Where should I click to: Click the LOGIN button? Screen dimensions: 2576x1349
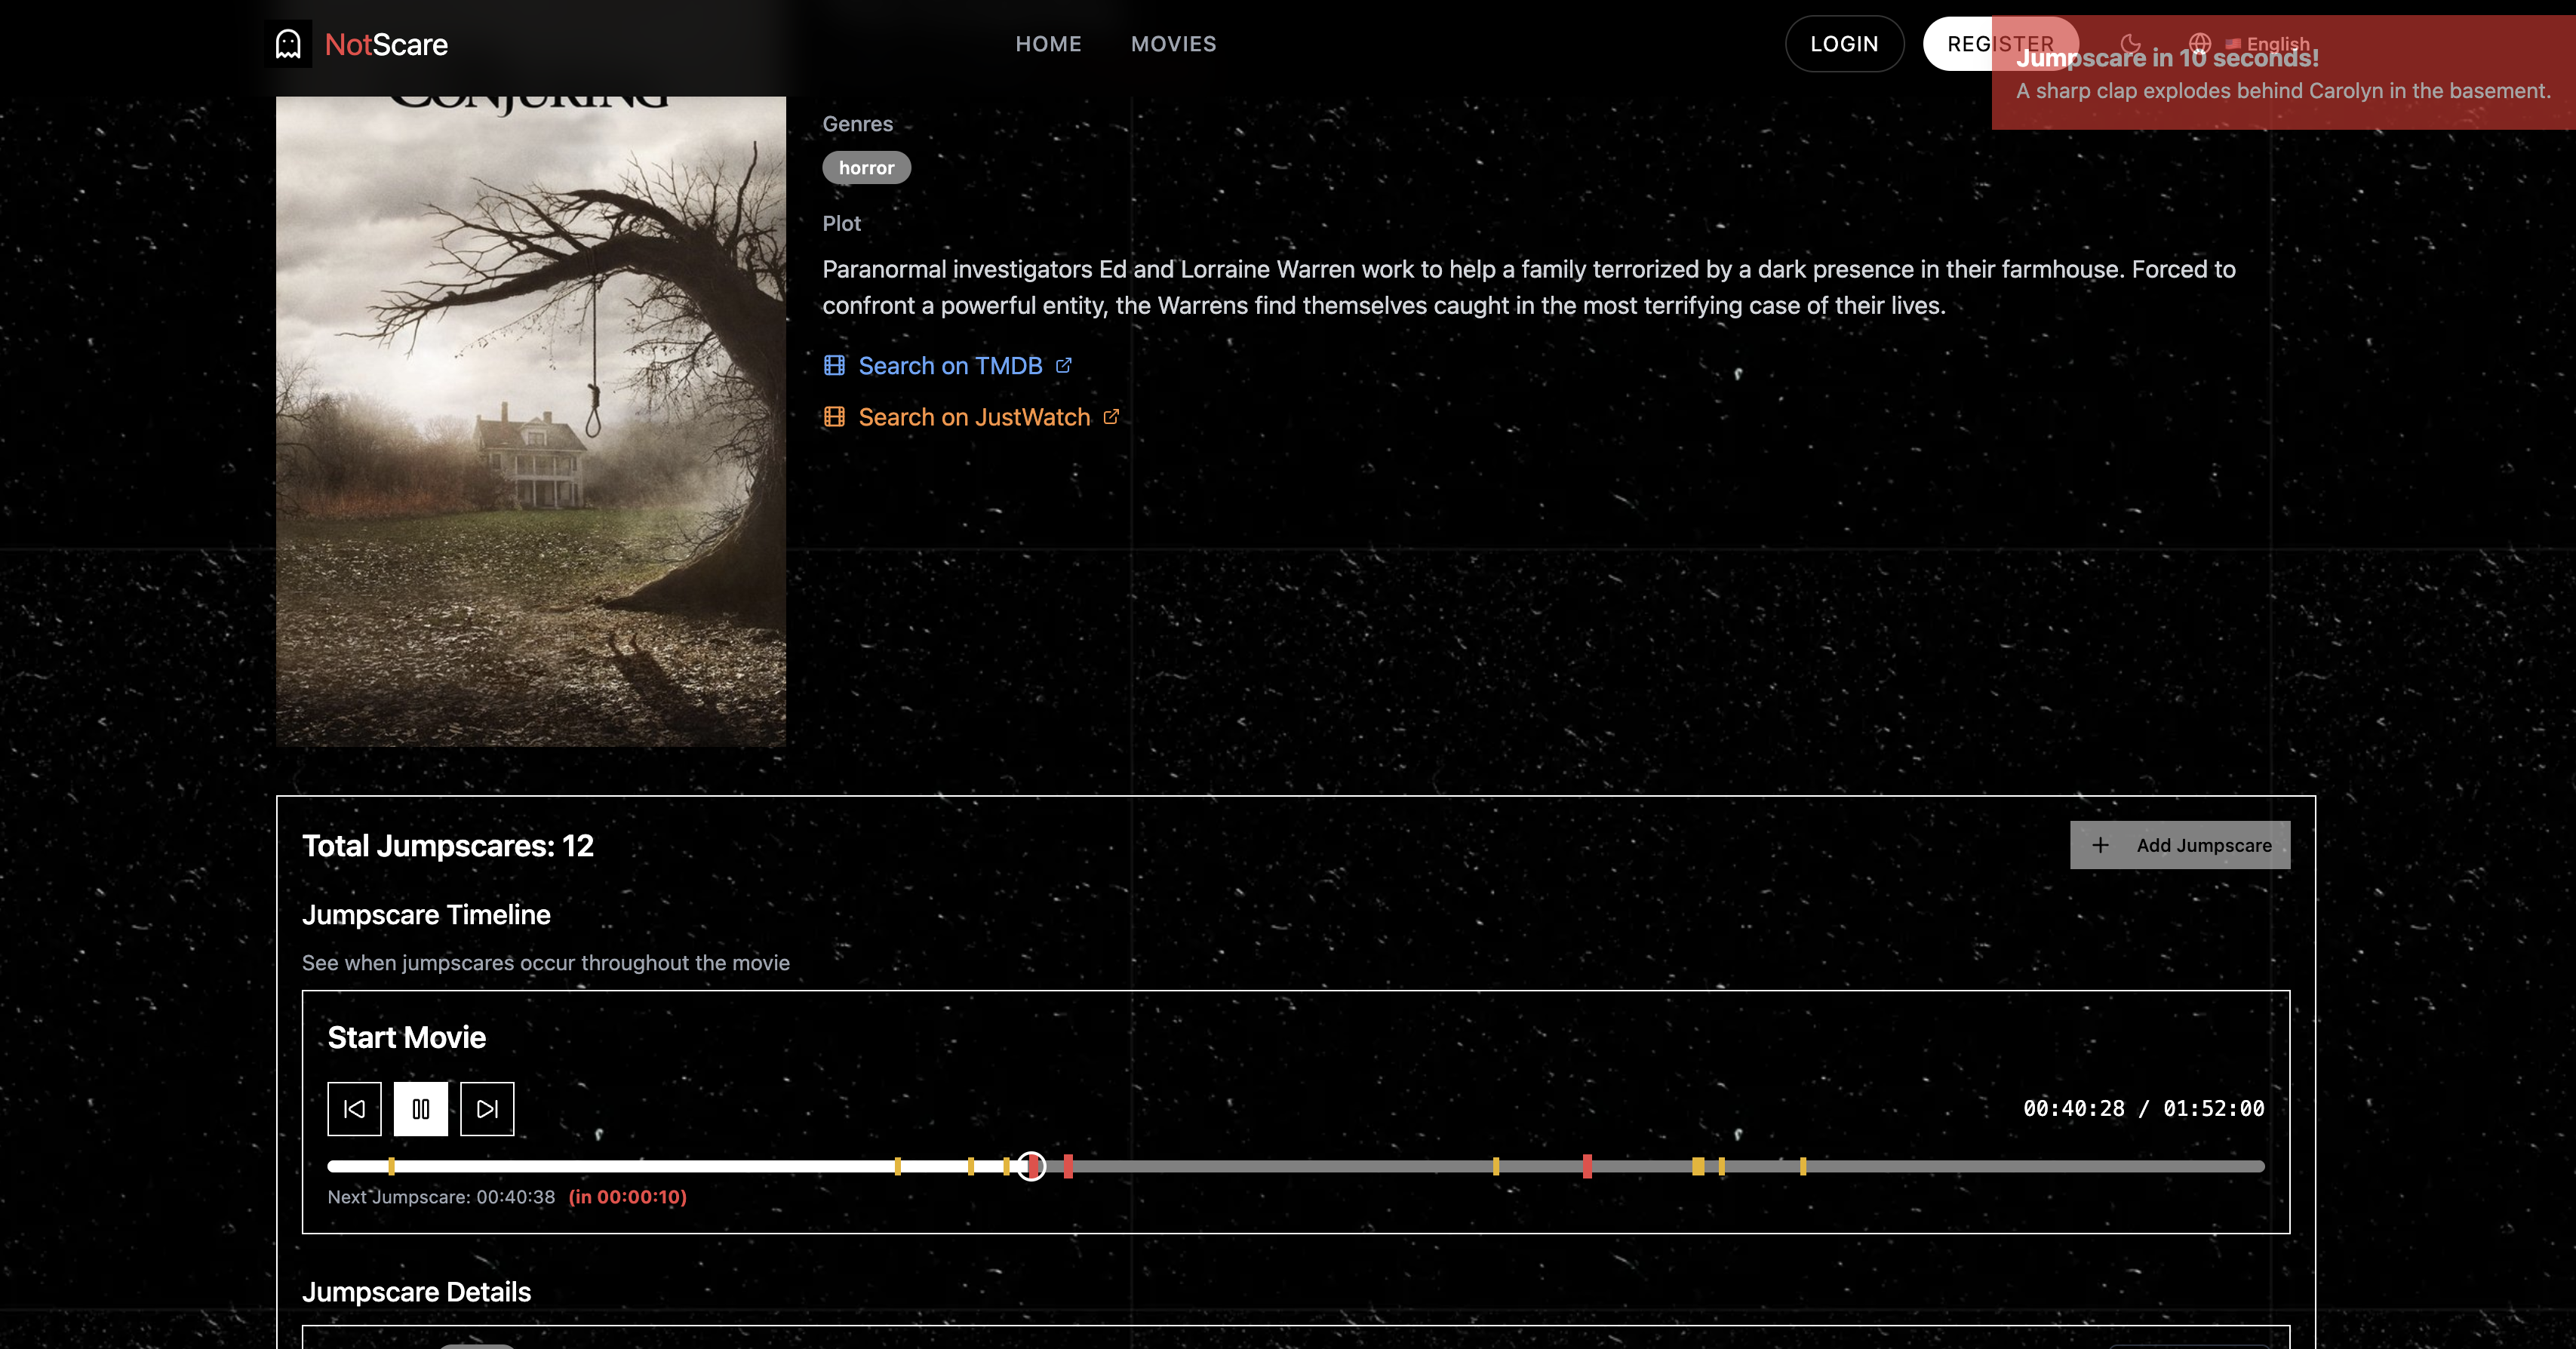pos(1844,44)
